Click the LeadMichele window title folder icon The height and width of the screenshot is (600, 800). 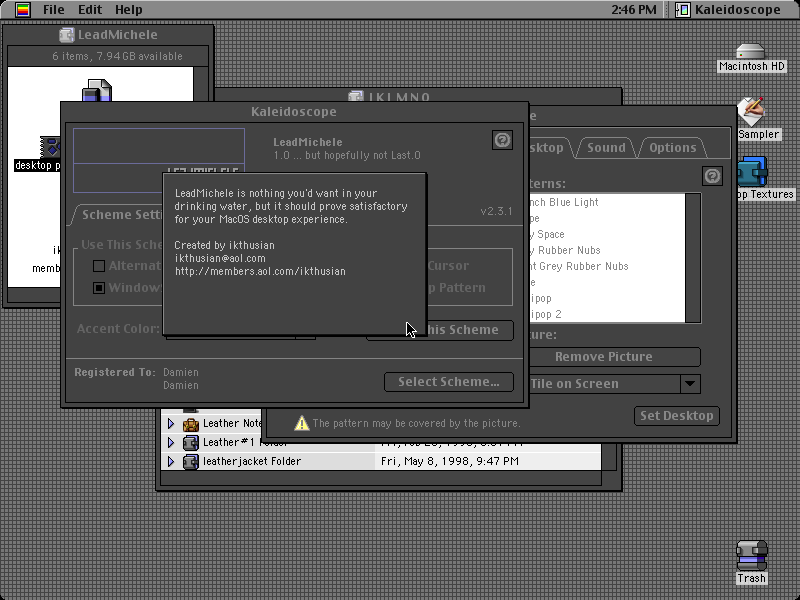66,35
